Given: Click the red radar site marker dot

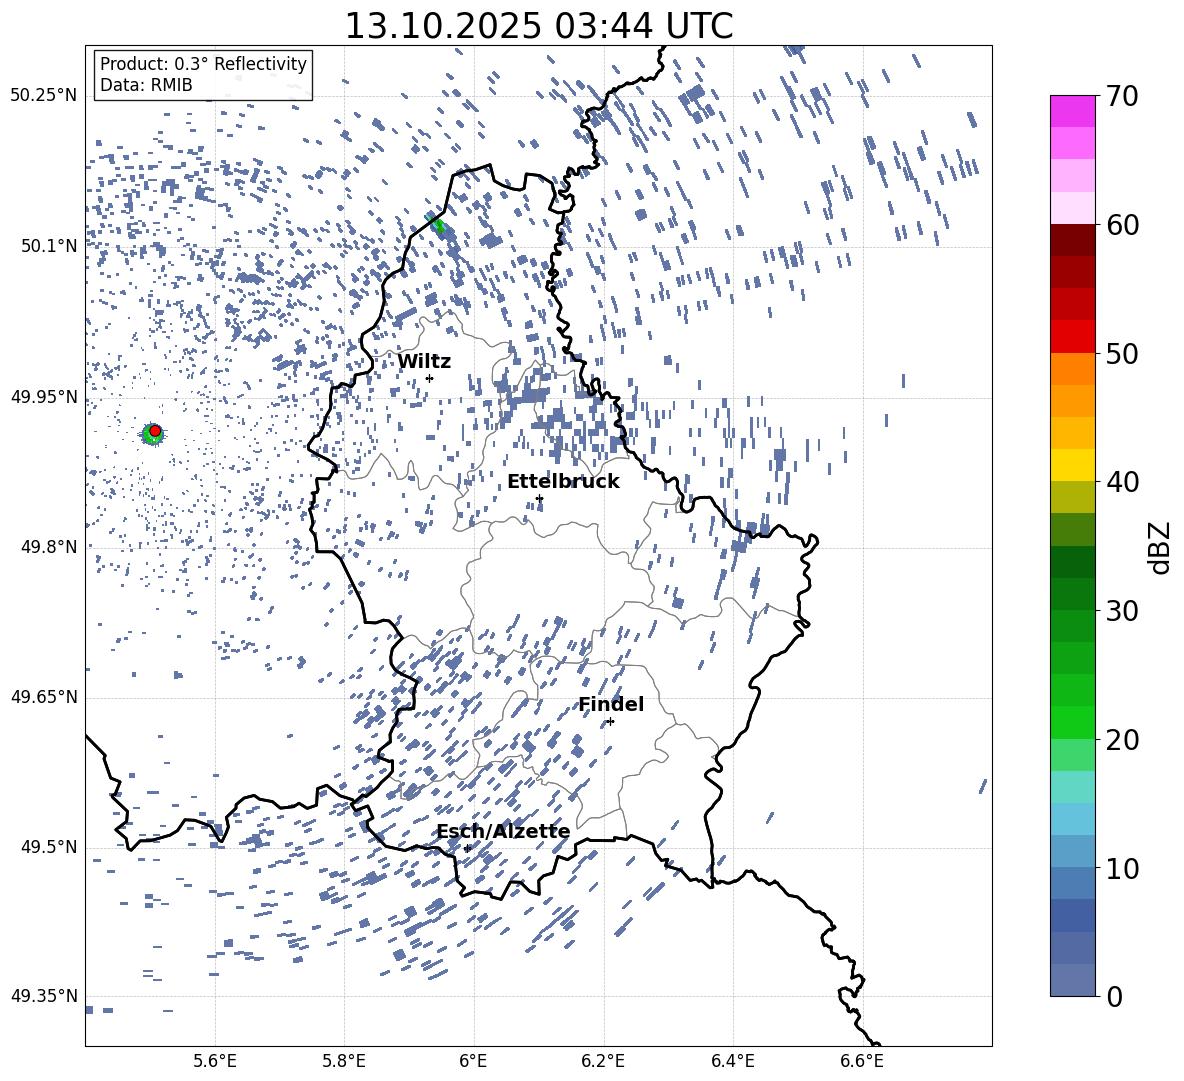Looking at the screenshot, I should 155,431.
